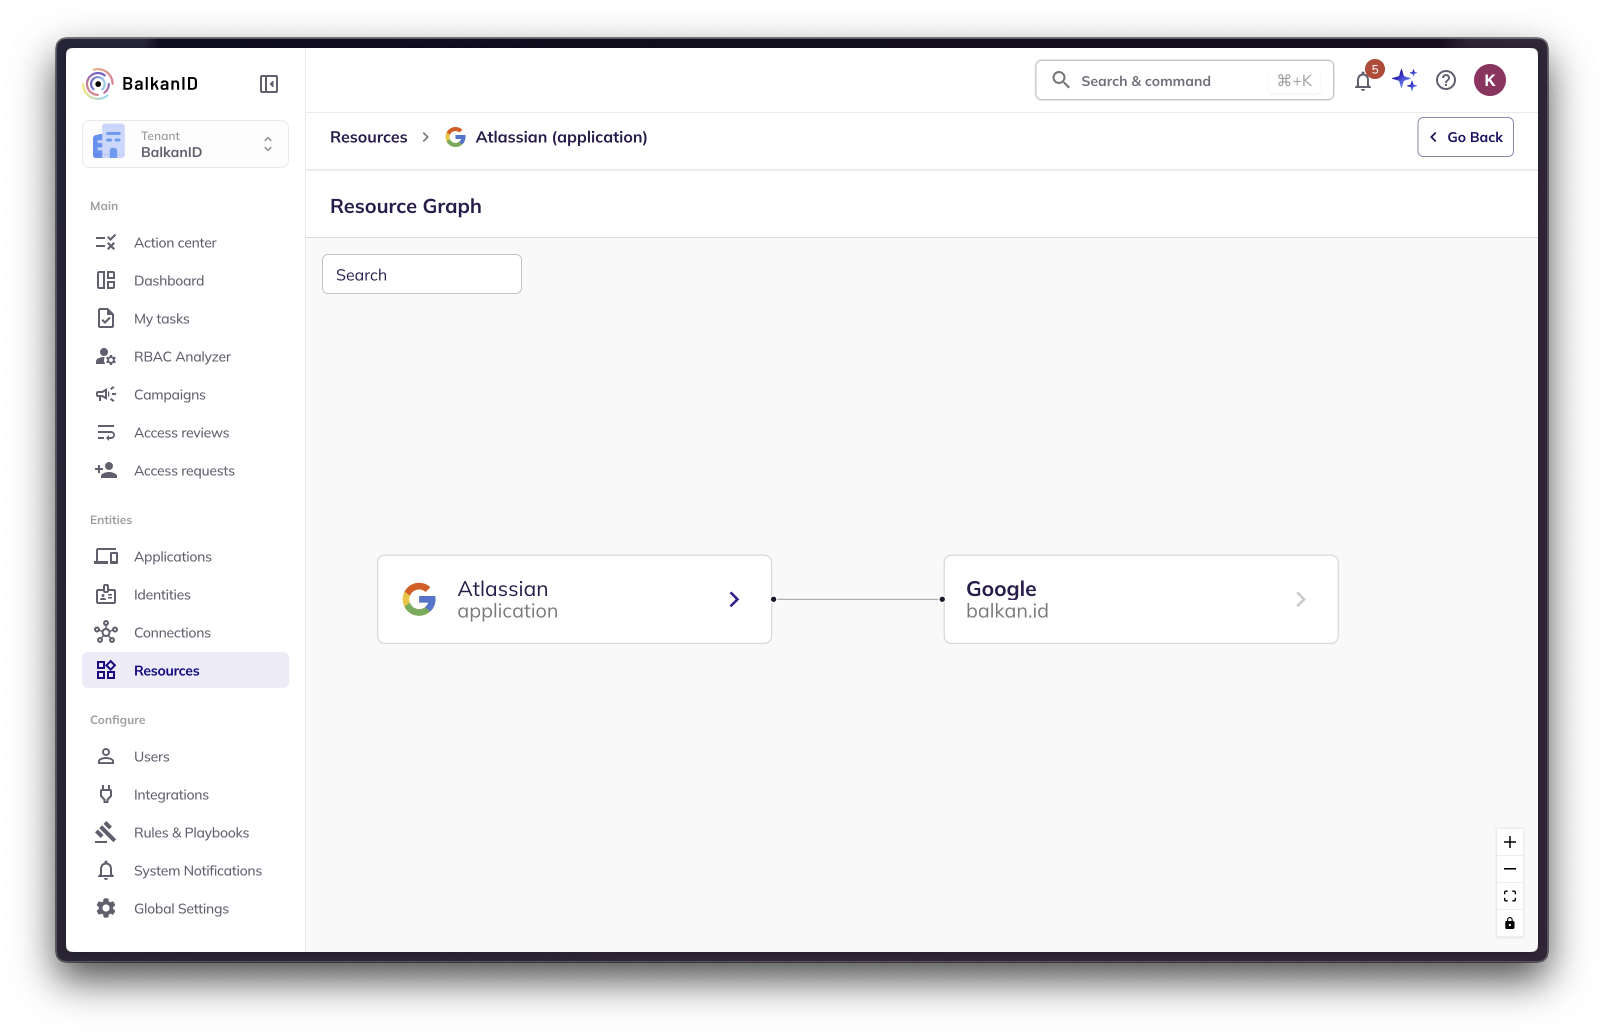Click the Resources breadcrumb link

point(368,137)
